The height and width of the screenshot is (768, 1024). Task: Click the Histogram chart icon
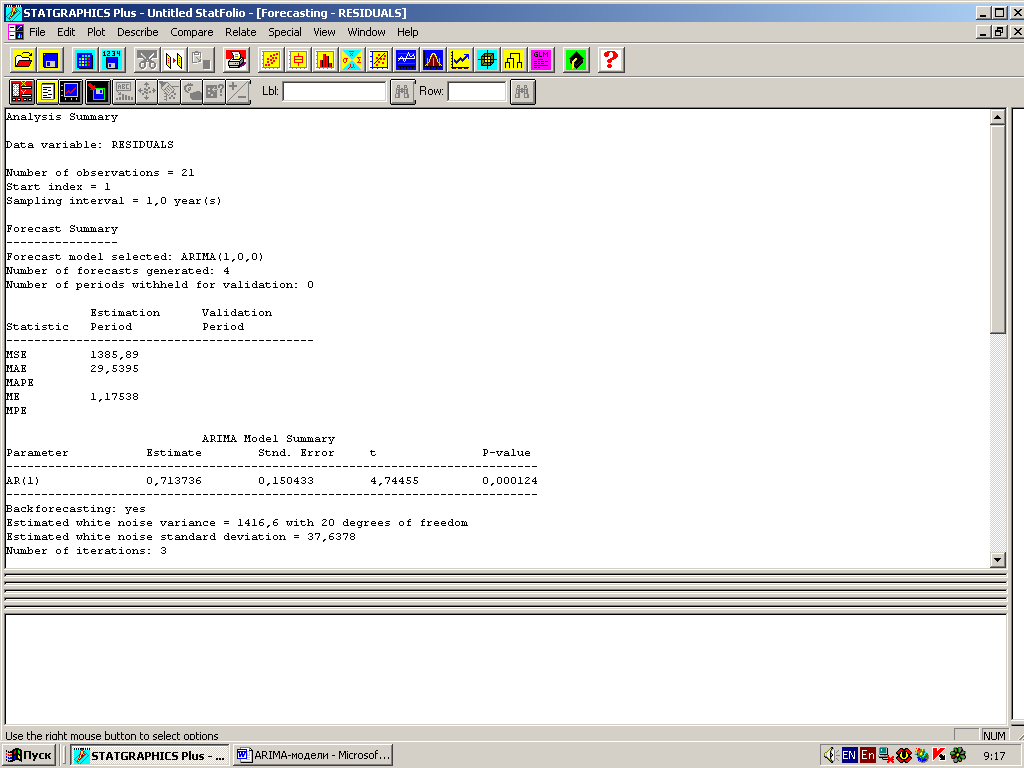click(325, 60)
